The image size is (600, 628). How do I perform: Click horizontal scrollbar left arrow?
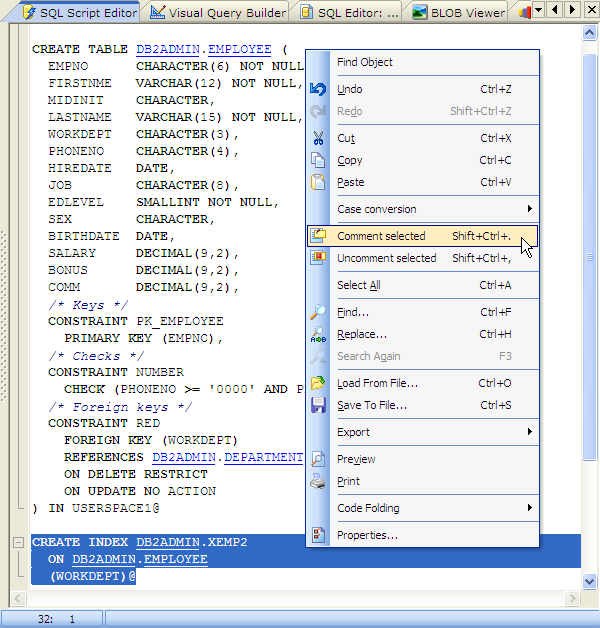coord(17,599)
